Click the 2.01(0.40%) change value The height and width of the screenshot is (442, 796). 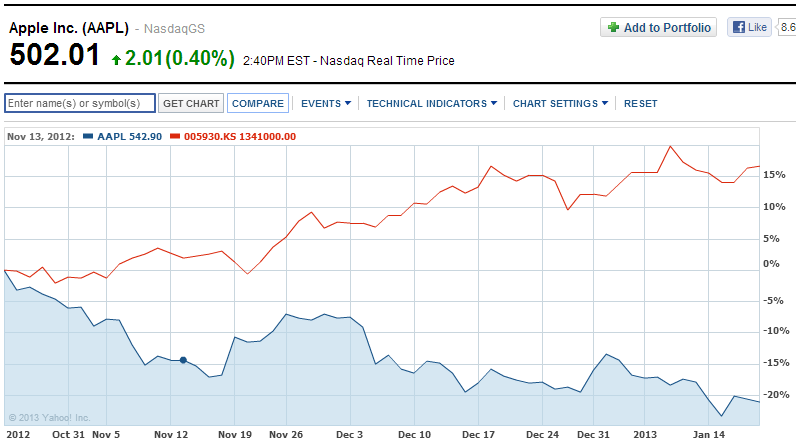[180, 58]
